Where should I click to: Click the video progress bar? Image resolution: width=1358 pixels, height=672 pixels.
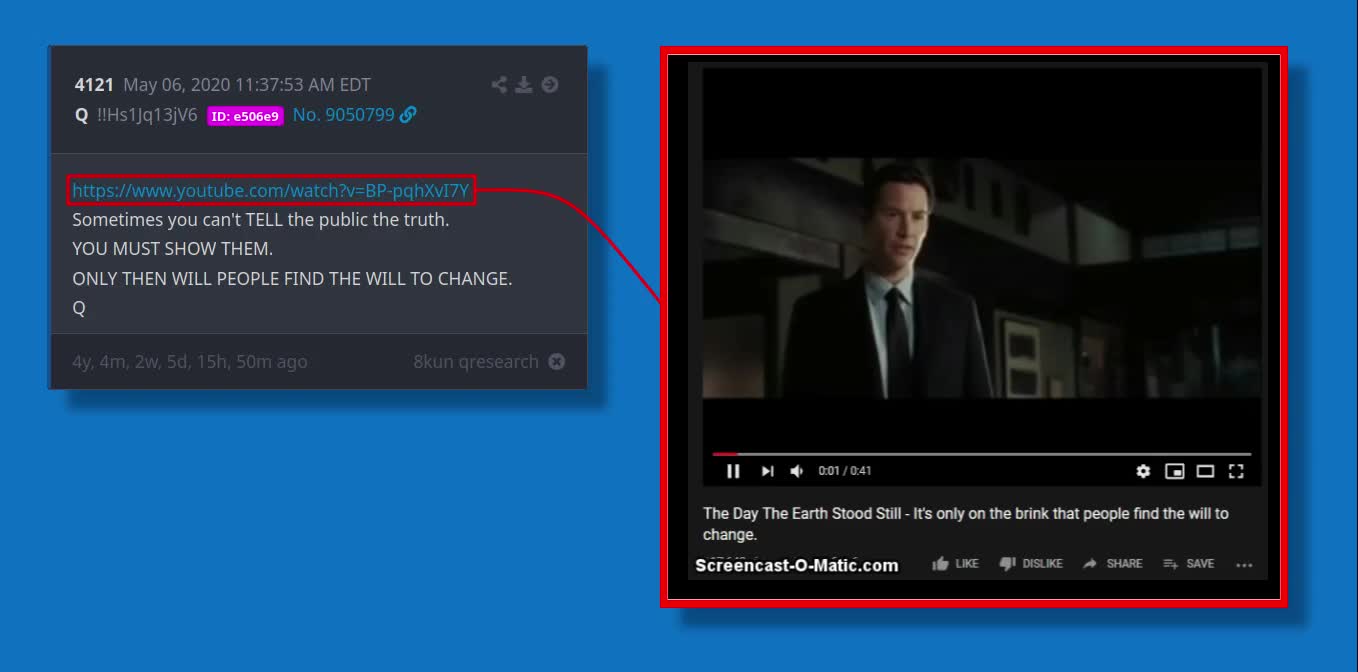(980, 454)
